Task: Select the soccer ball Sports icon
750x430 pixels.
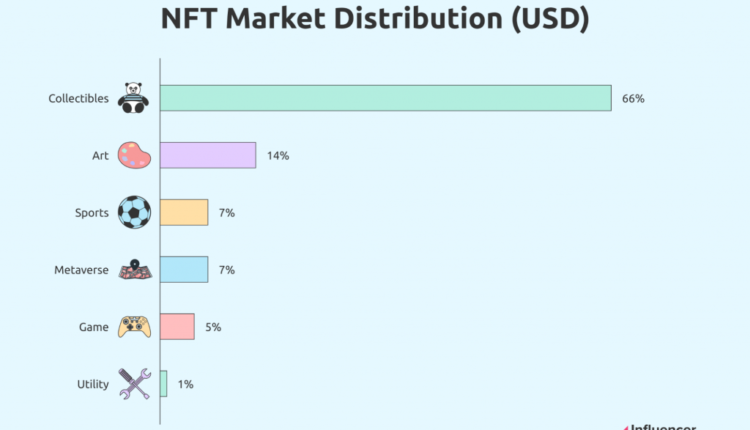Action: [134, 212]
